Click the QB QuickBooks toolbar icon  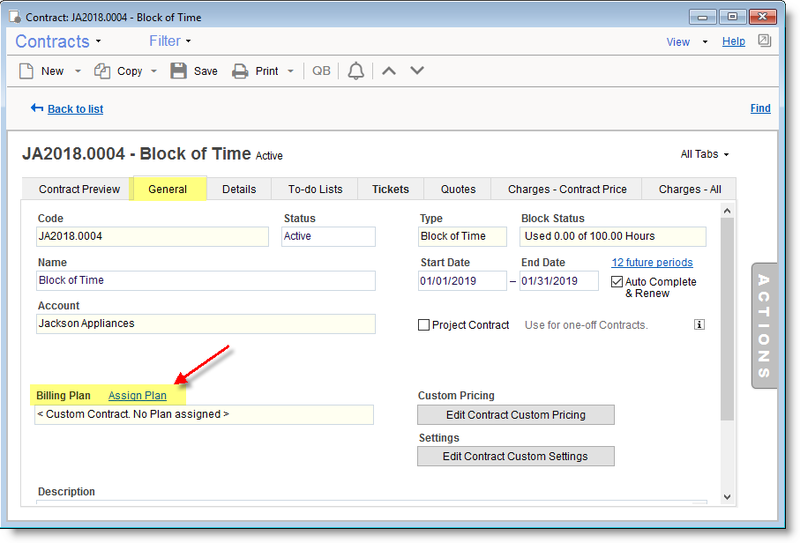(321, 71)
